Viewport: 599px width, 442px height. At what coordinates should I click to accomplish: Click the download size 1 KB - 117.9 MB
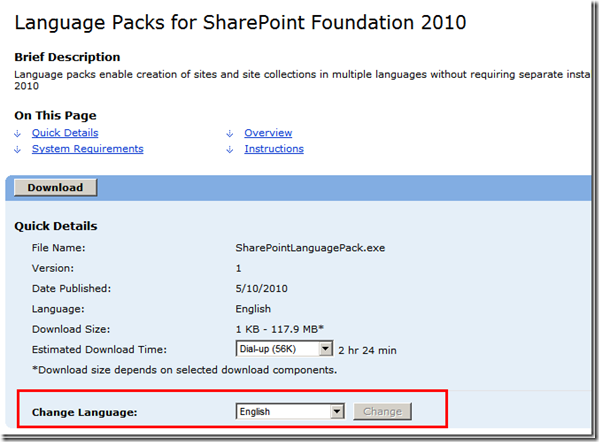[x=280, y=329]
